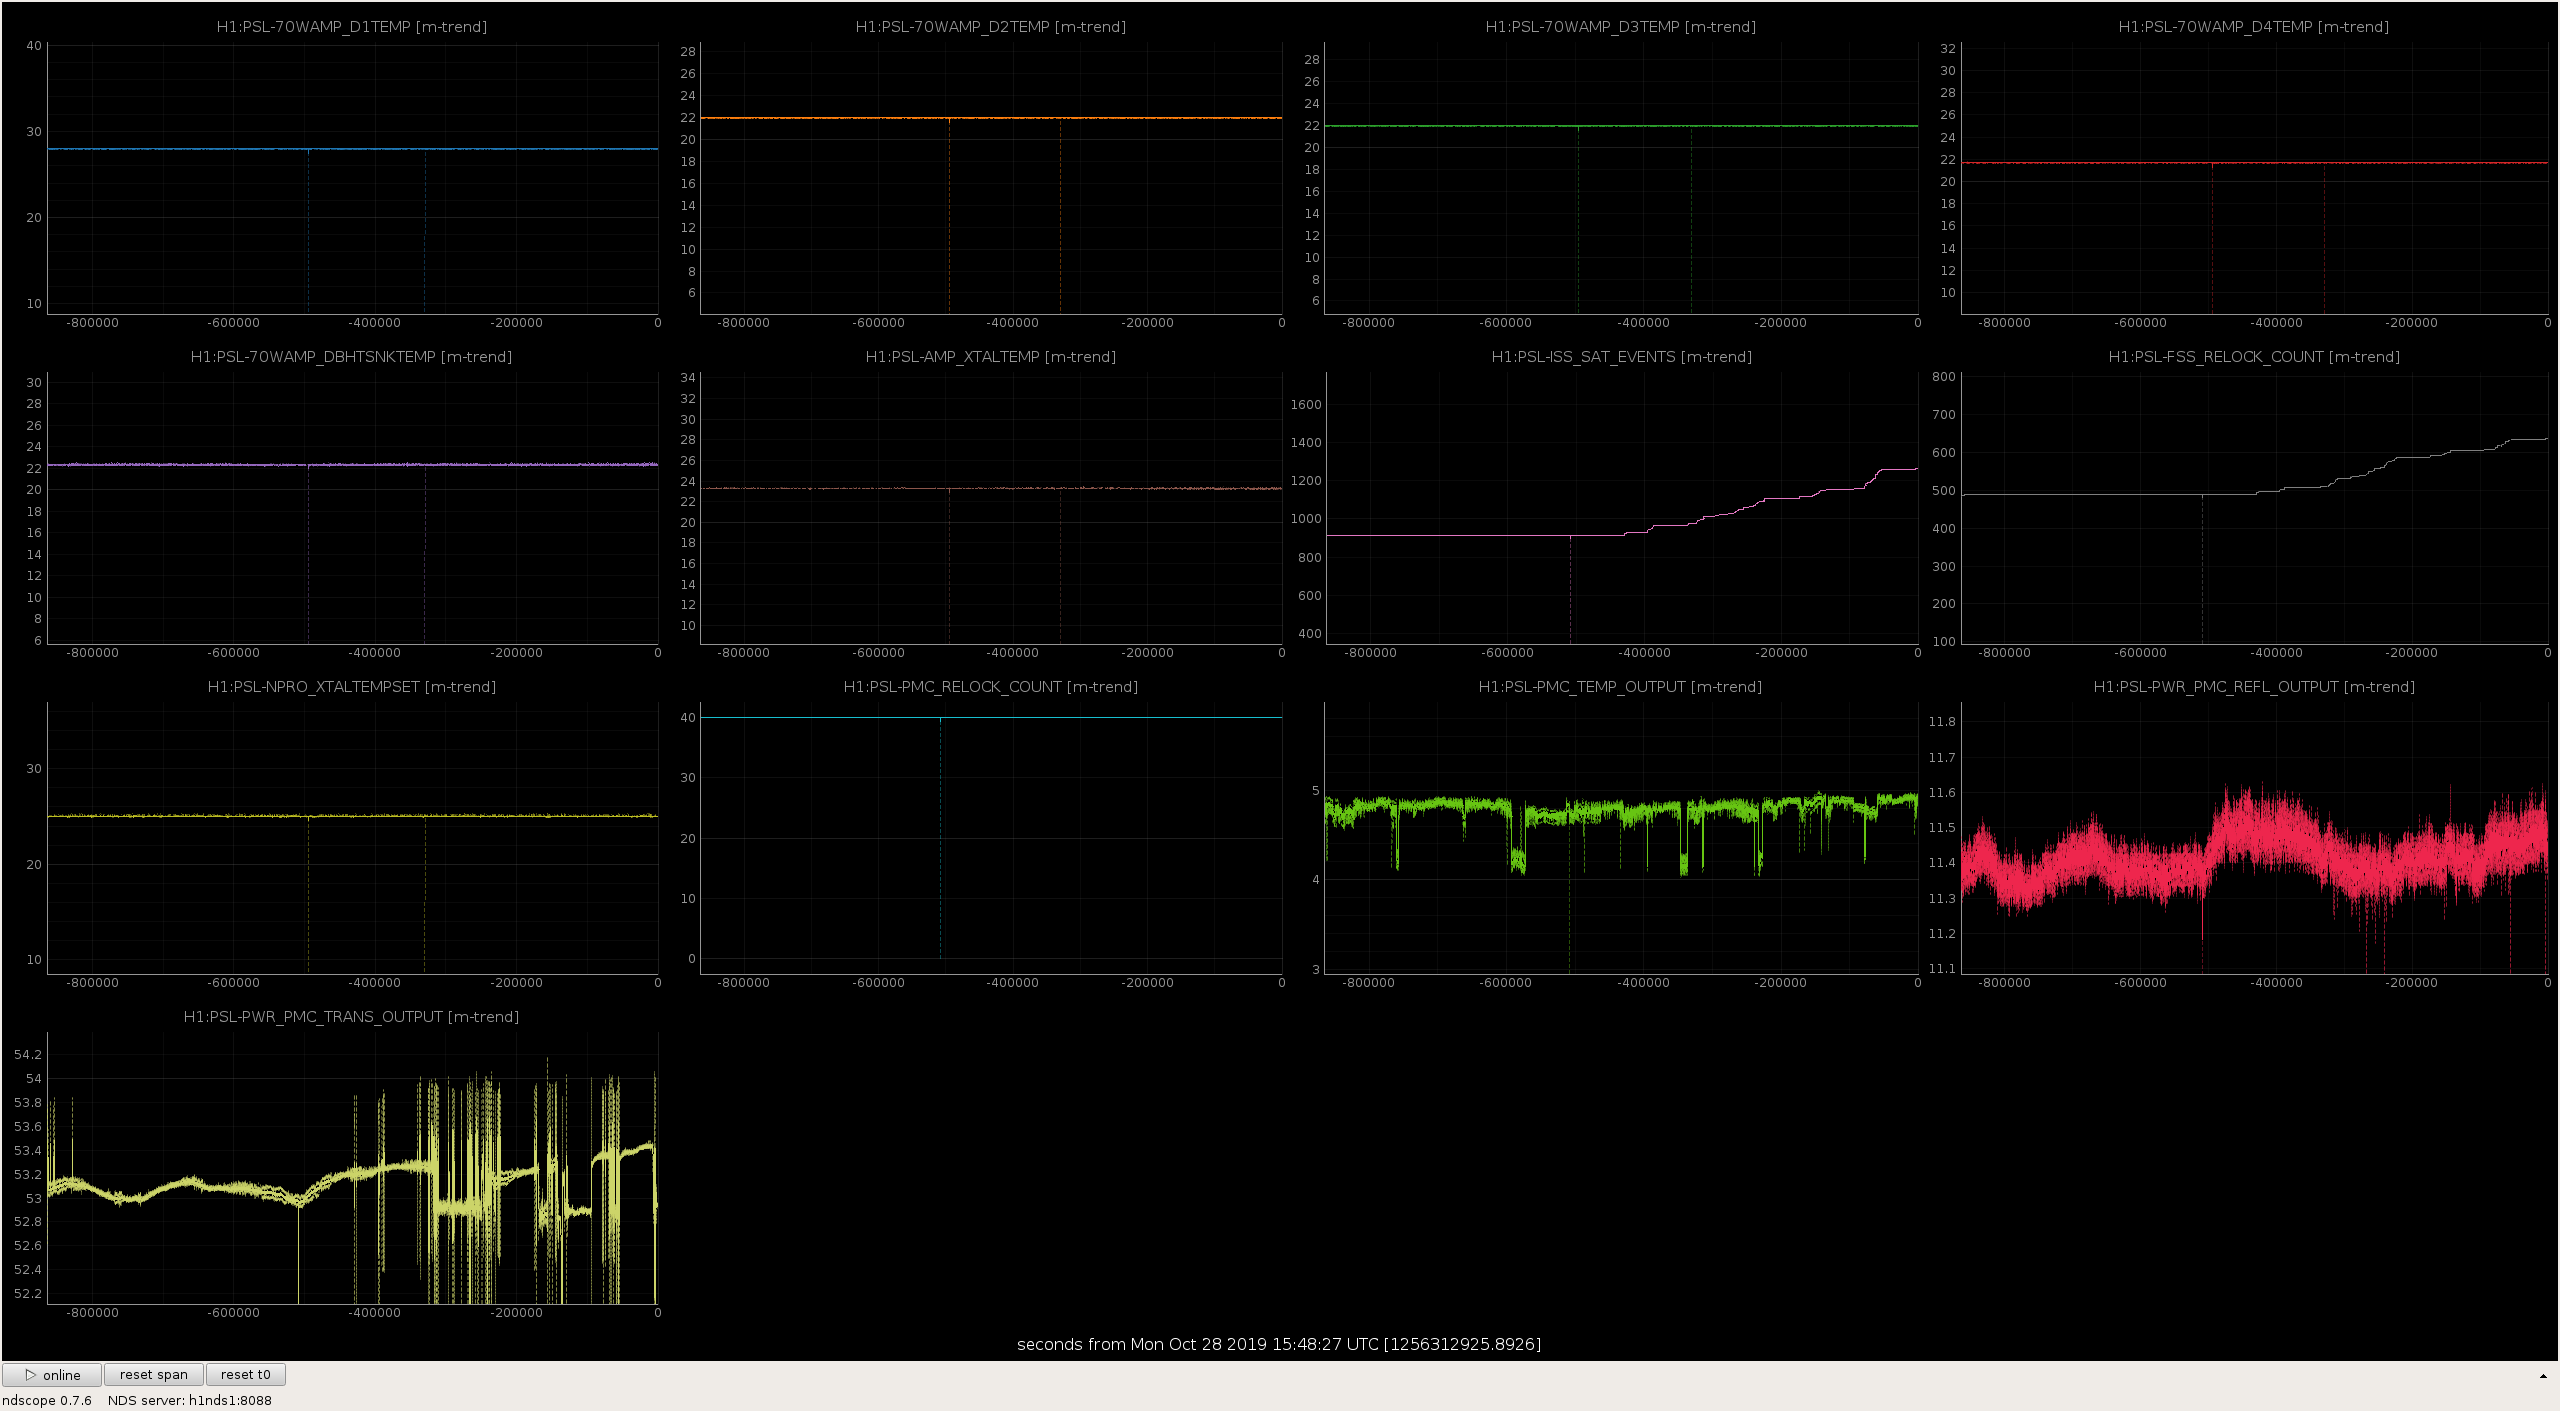The width and height of the screenshot is (2560, 1411).
Task: Select the H1:PSL-70WAMP_D1TEMP plot title
Action: click(x=352, y=27)
